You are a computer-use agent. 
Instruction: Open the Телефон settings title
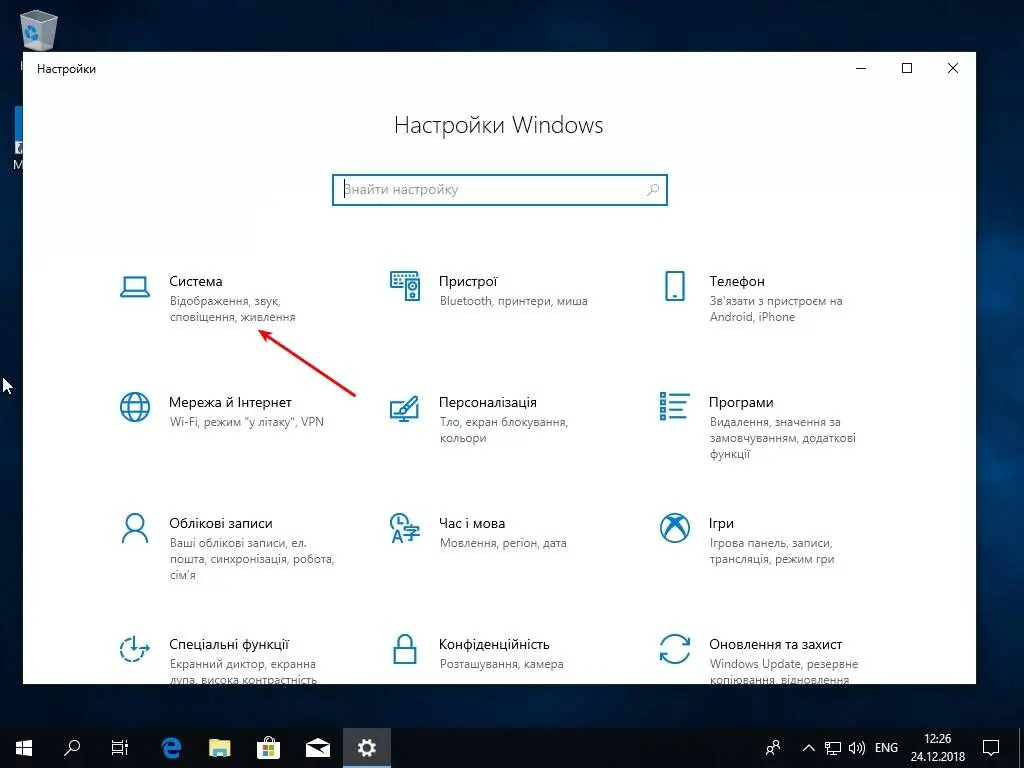pyautogui.click(x=737, y=281)
